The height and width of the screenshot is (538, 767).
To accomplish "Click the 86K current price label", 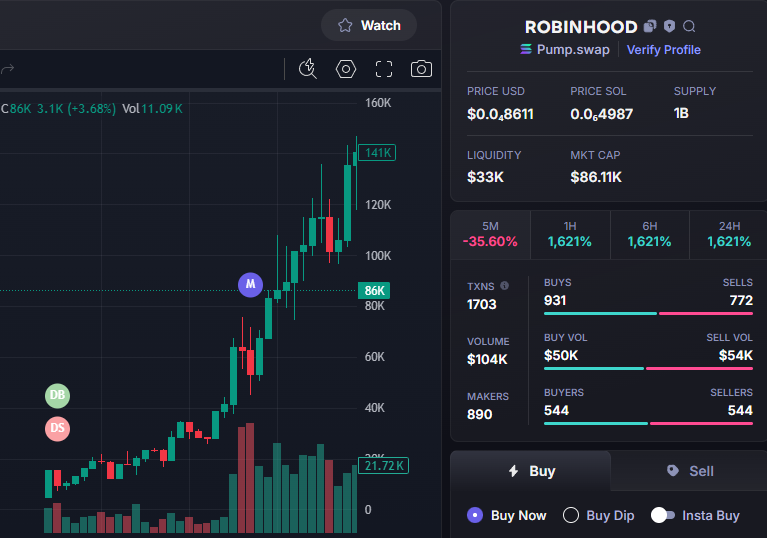I will 374,291.
